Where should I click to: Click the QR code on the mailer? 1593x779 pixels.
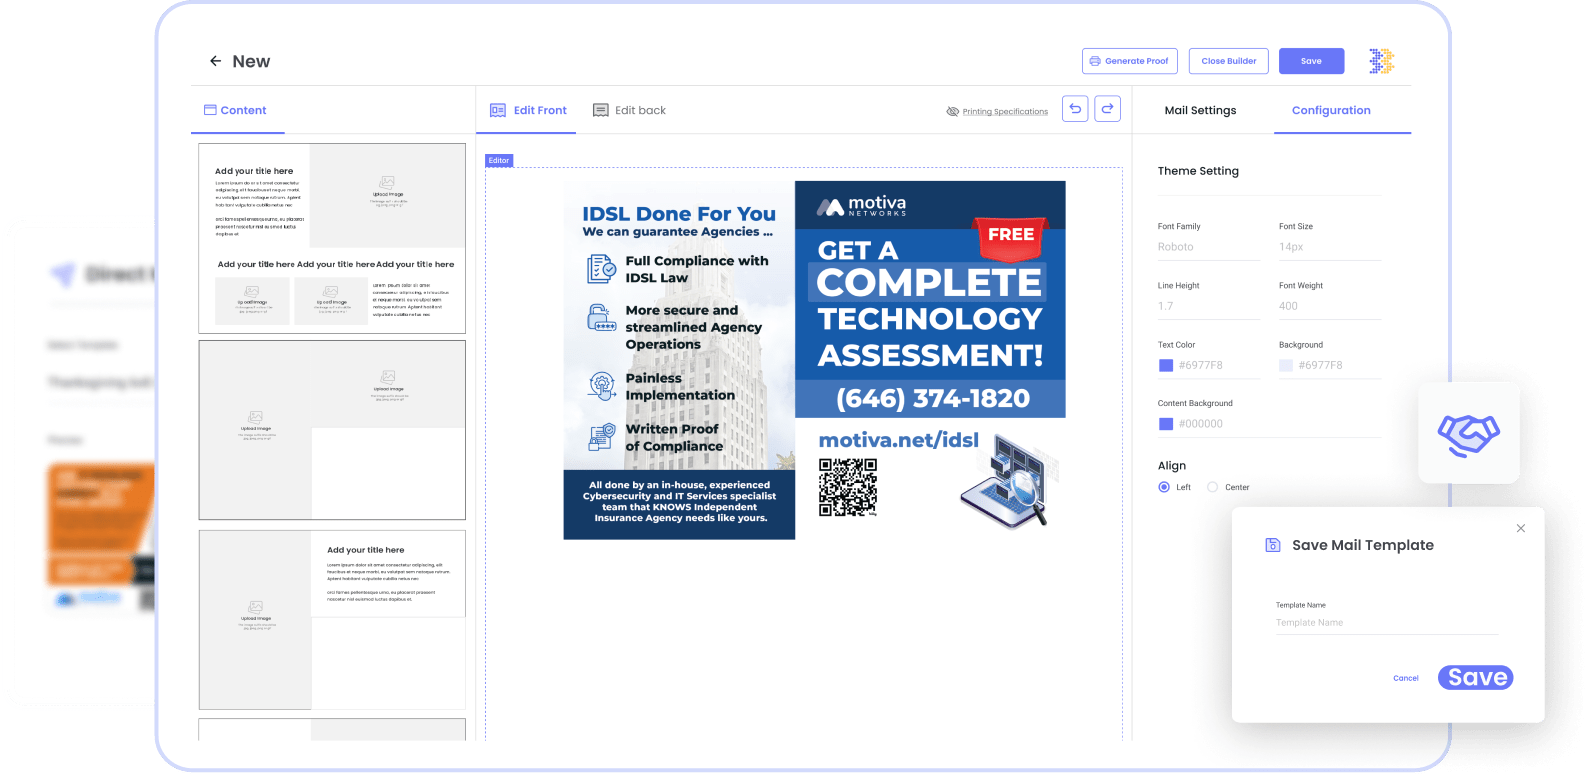click(848, 488)
